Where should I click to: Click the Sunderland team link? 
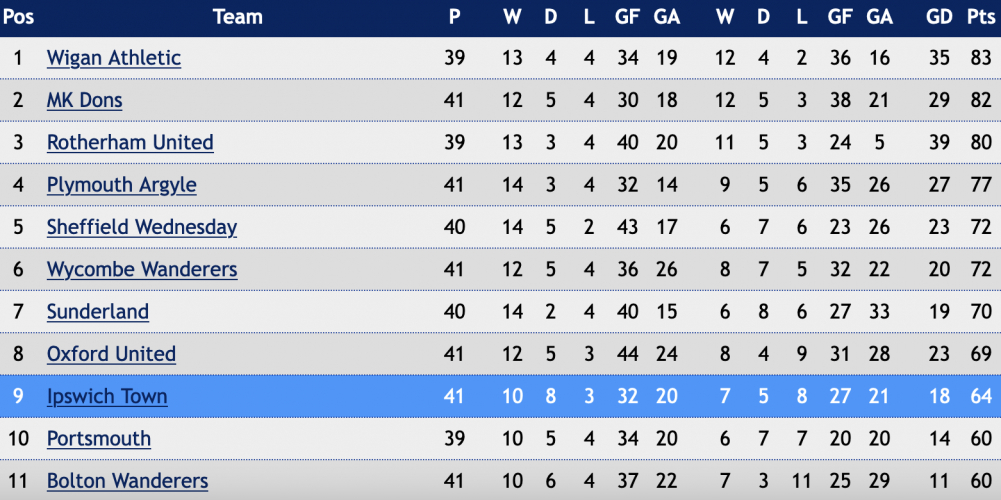(98, 312)
